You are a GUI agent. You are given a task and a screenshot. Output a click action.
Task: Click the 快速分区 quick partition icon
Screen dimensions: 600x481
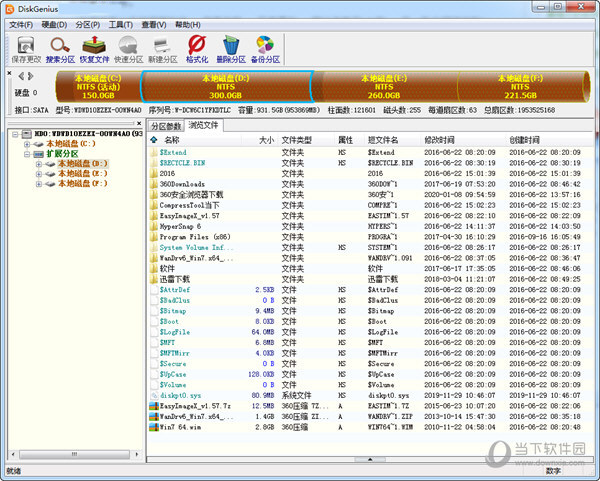[x=129, y=50]
